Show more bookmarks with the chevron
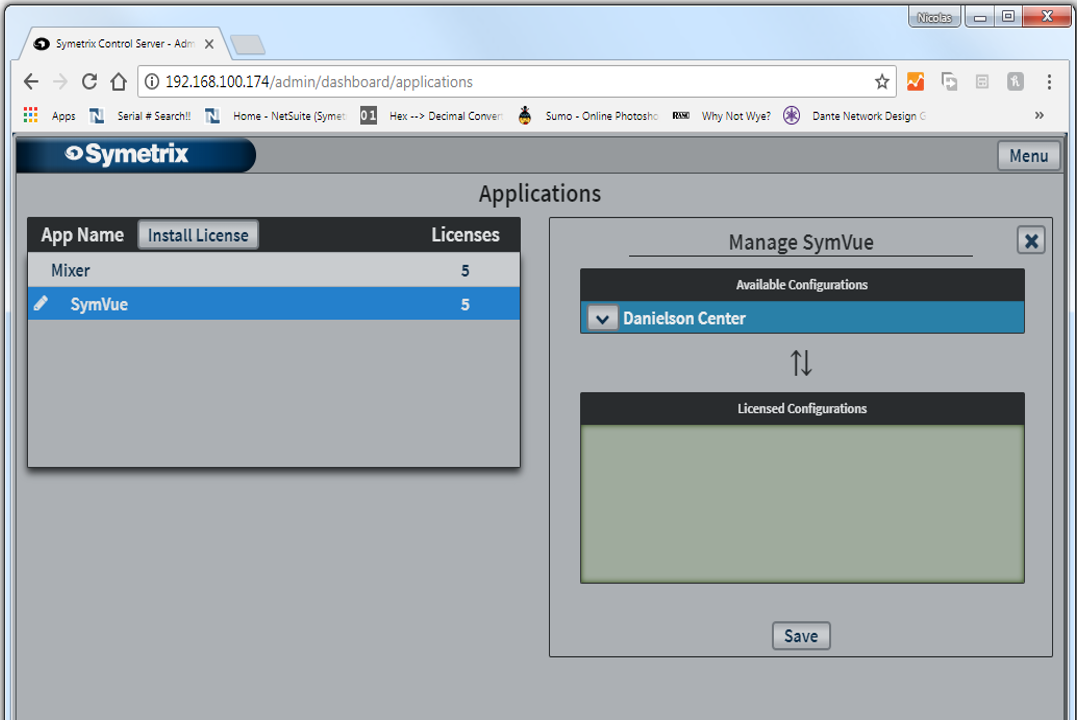1077x720 pixels. click(x=1039, y=115)
